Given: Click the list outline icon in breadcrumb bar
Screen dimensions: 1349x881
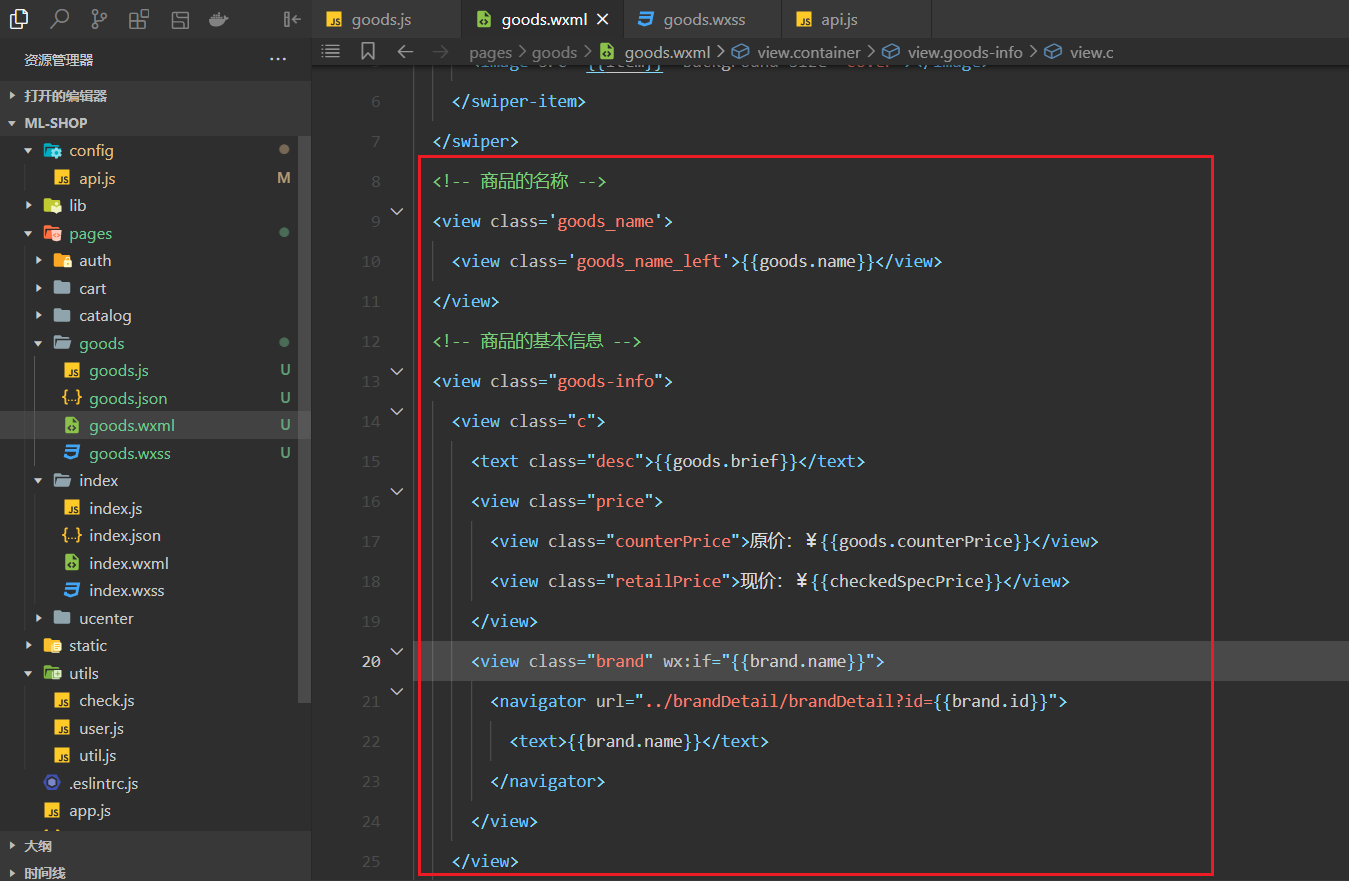Looking at the screenshot, I should click(x=331, y=51).
